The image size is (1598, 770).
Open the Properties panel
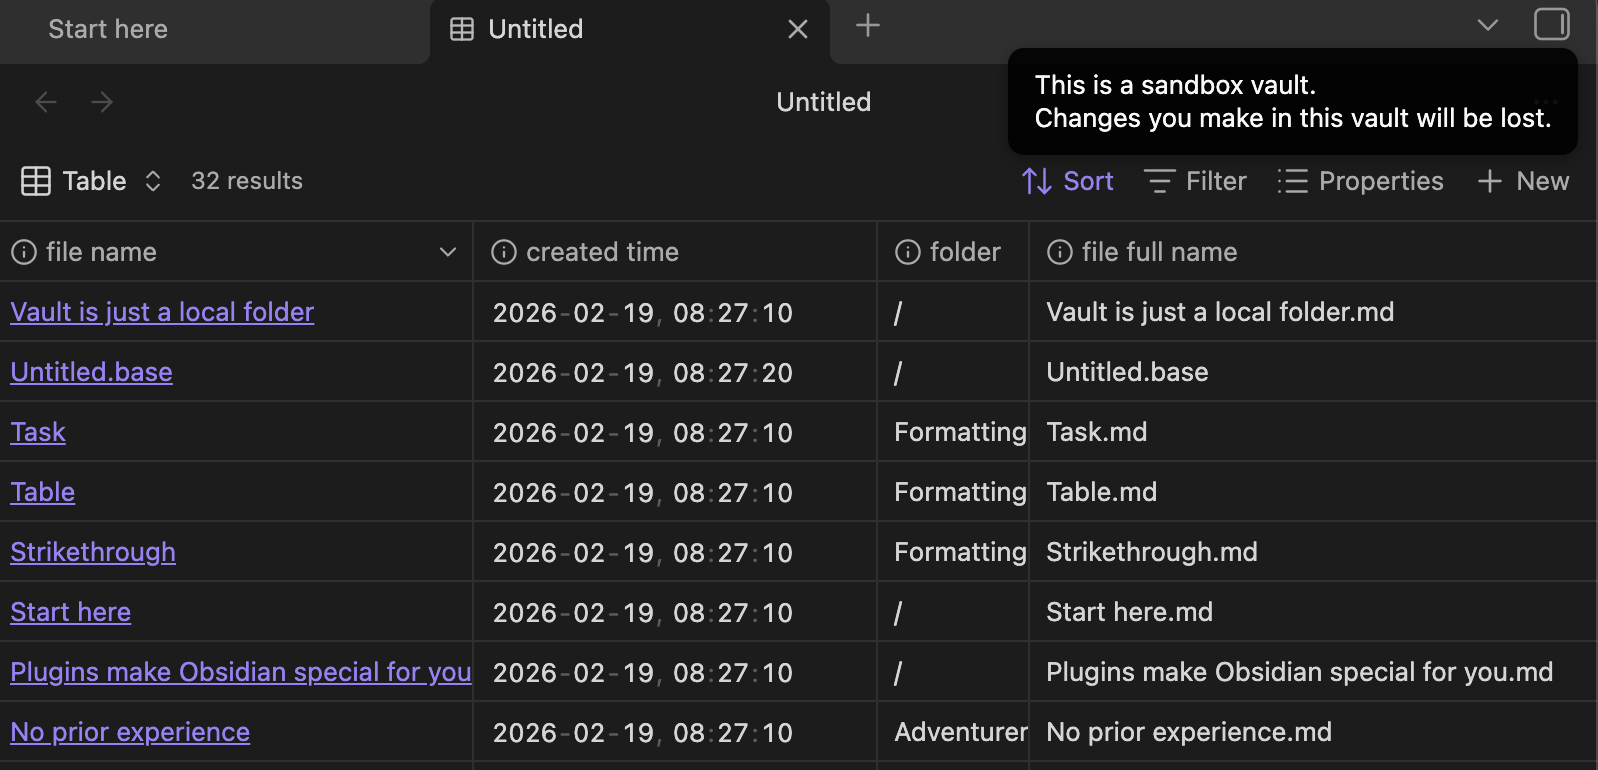pos(1361,181)
